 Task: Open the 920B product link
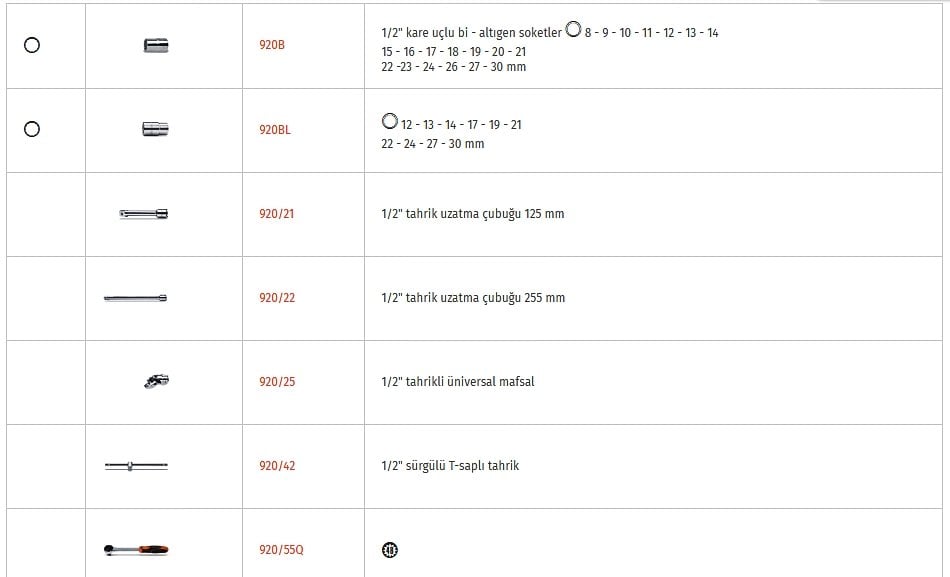[272, 45]
